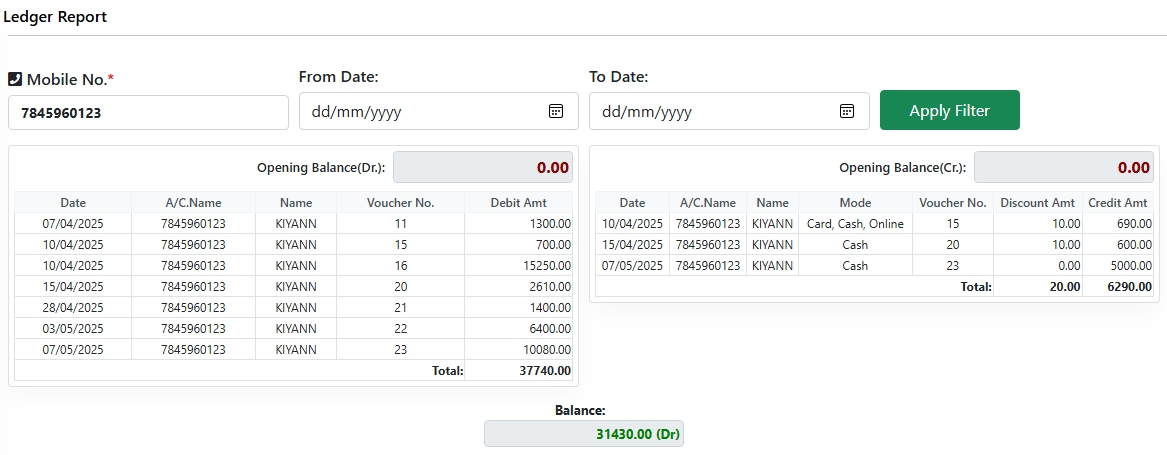
Task: Click the debit total 37740.00 cell
Action: pos(519,370)
